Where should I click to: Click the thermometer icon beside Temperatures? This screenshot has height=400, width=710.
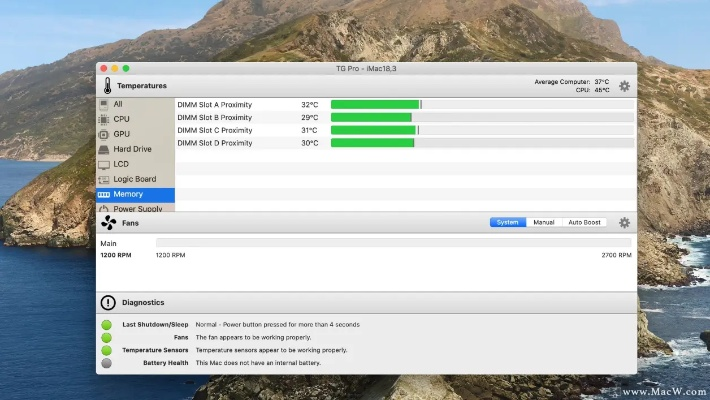[x=106, y=86]
